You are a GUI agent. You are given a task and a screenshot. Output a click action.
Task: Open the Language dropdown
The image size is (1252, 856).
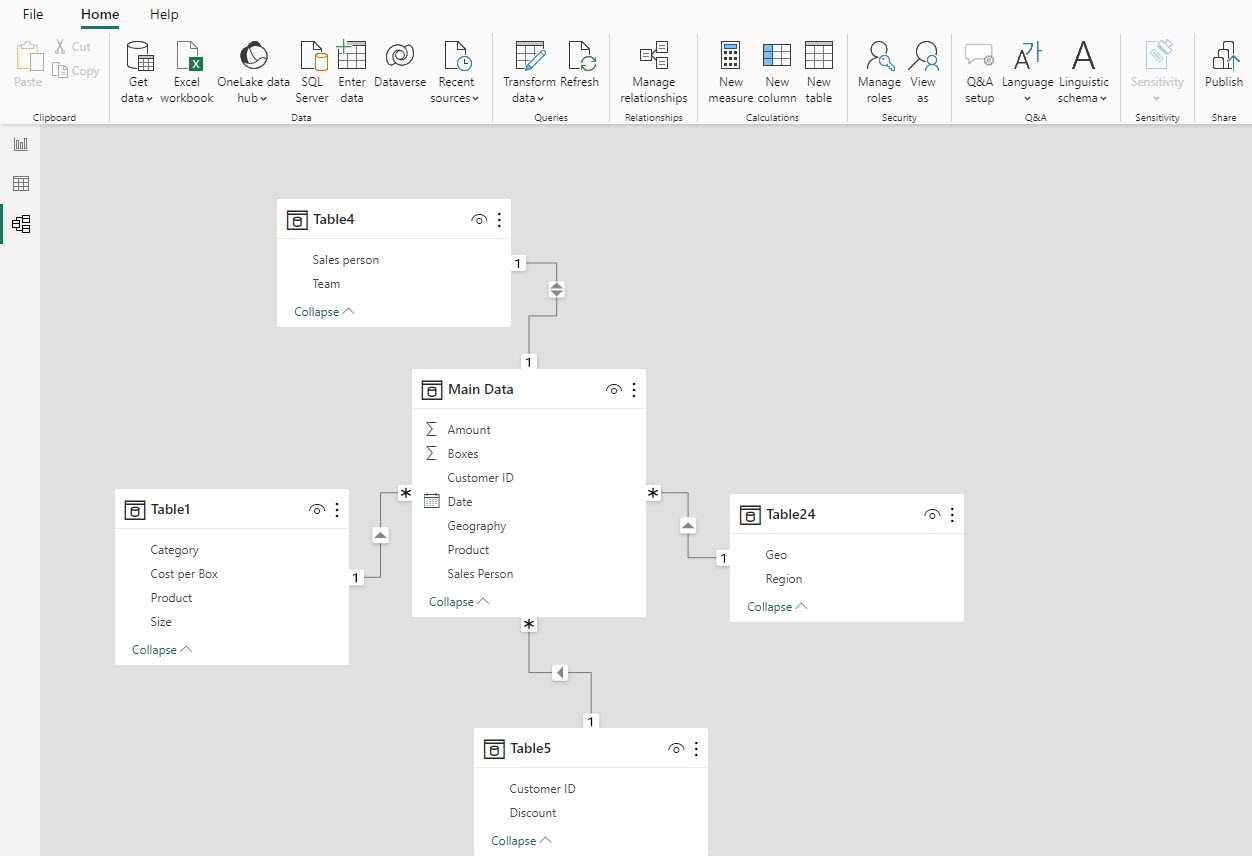(x=1028, y=72)
